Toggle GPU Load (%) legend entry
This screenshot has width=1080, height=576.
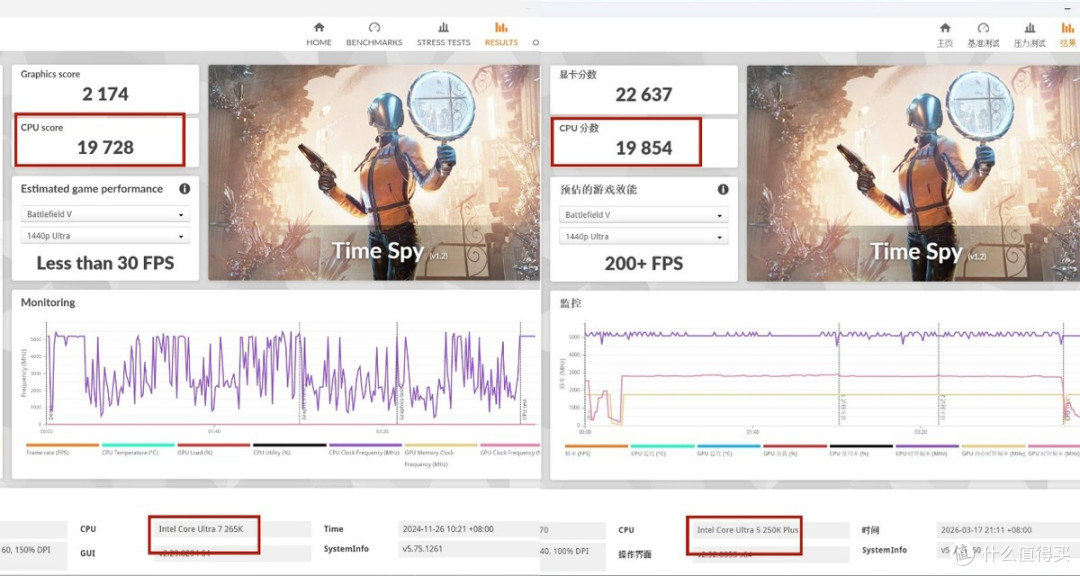pos(214,449)
